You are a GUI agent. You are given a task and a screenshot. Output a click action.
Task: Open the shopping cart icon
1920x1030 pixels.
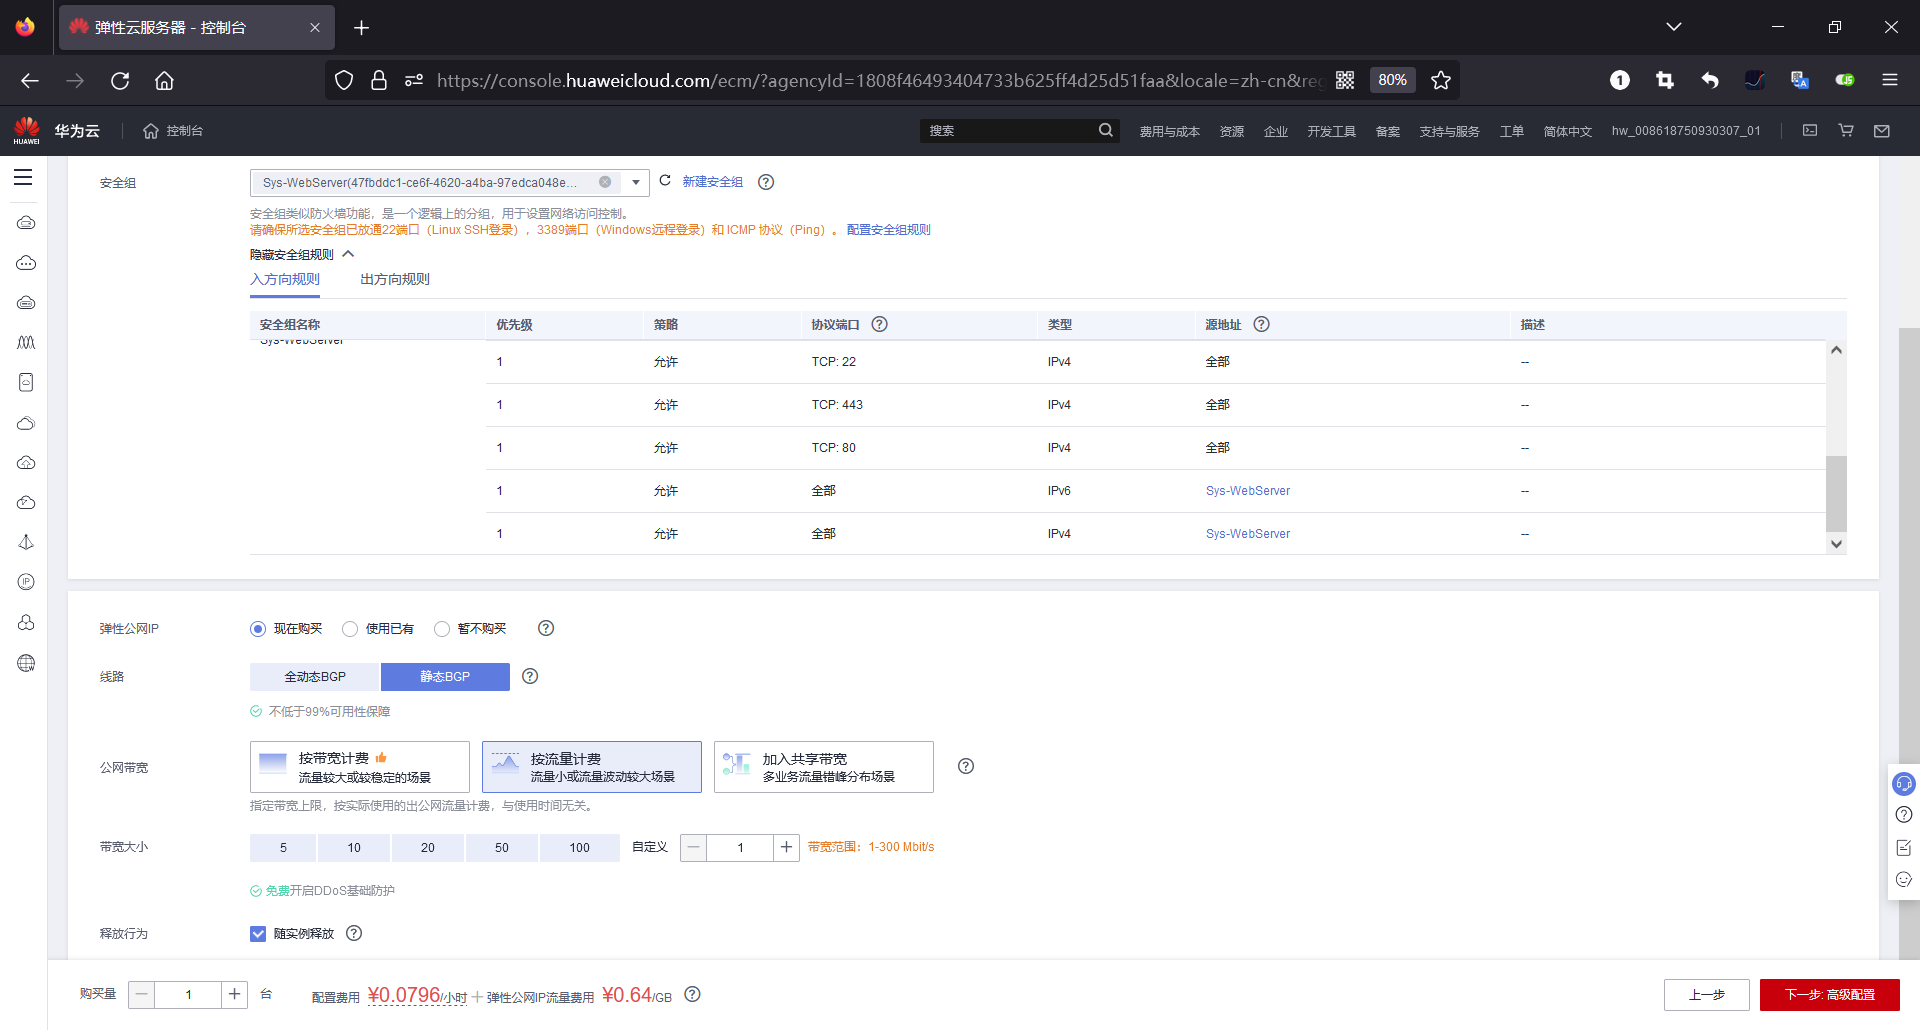(1846, 130)
